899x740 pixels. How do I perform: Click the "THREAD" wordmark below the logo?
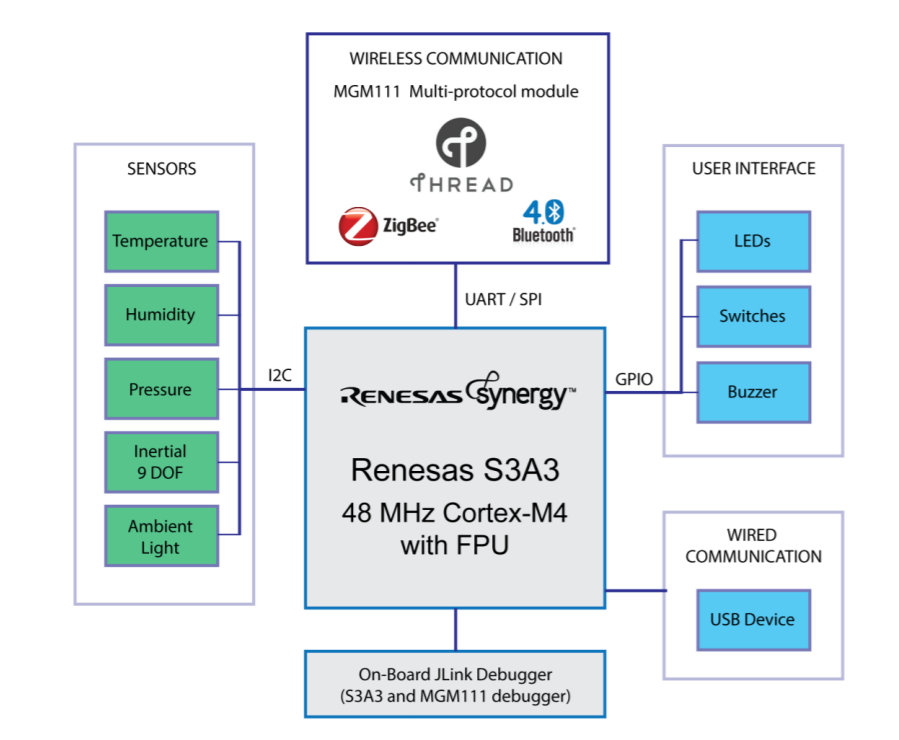[x=462, y=183]
